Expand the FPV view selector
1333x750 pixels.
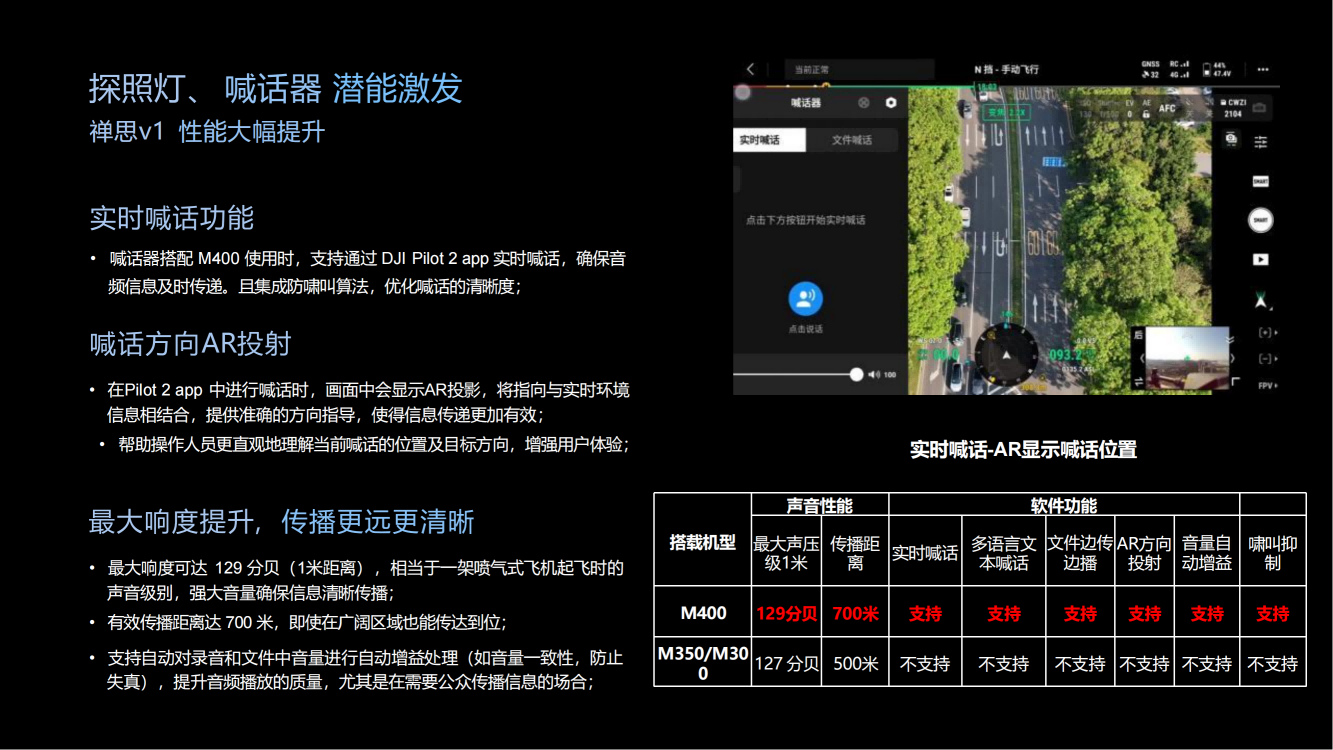1267,385
